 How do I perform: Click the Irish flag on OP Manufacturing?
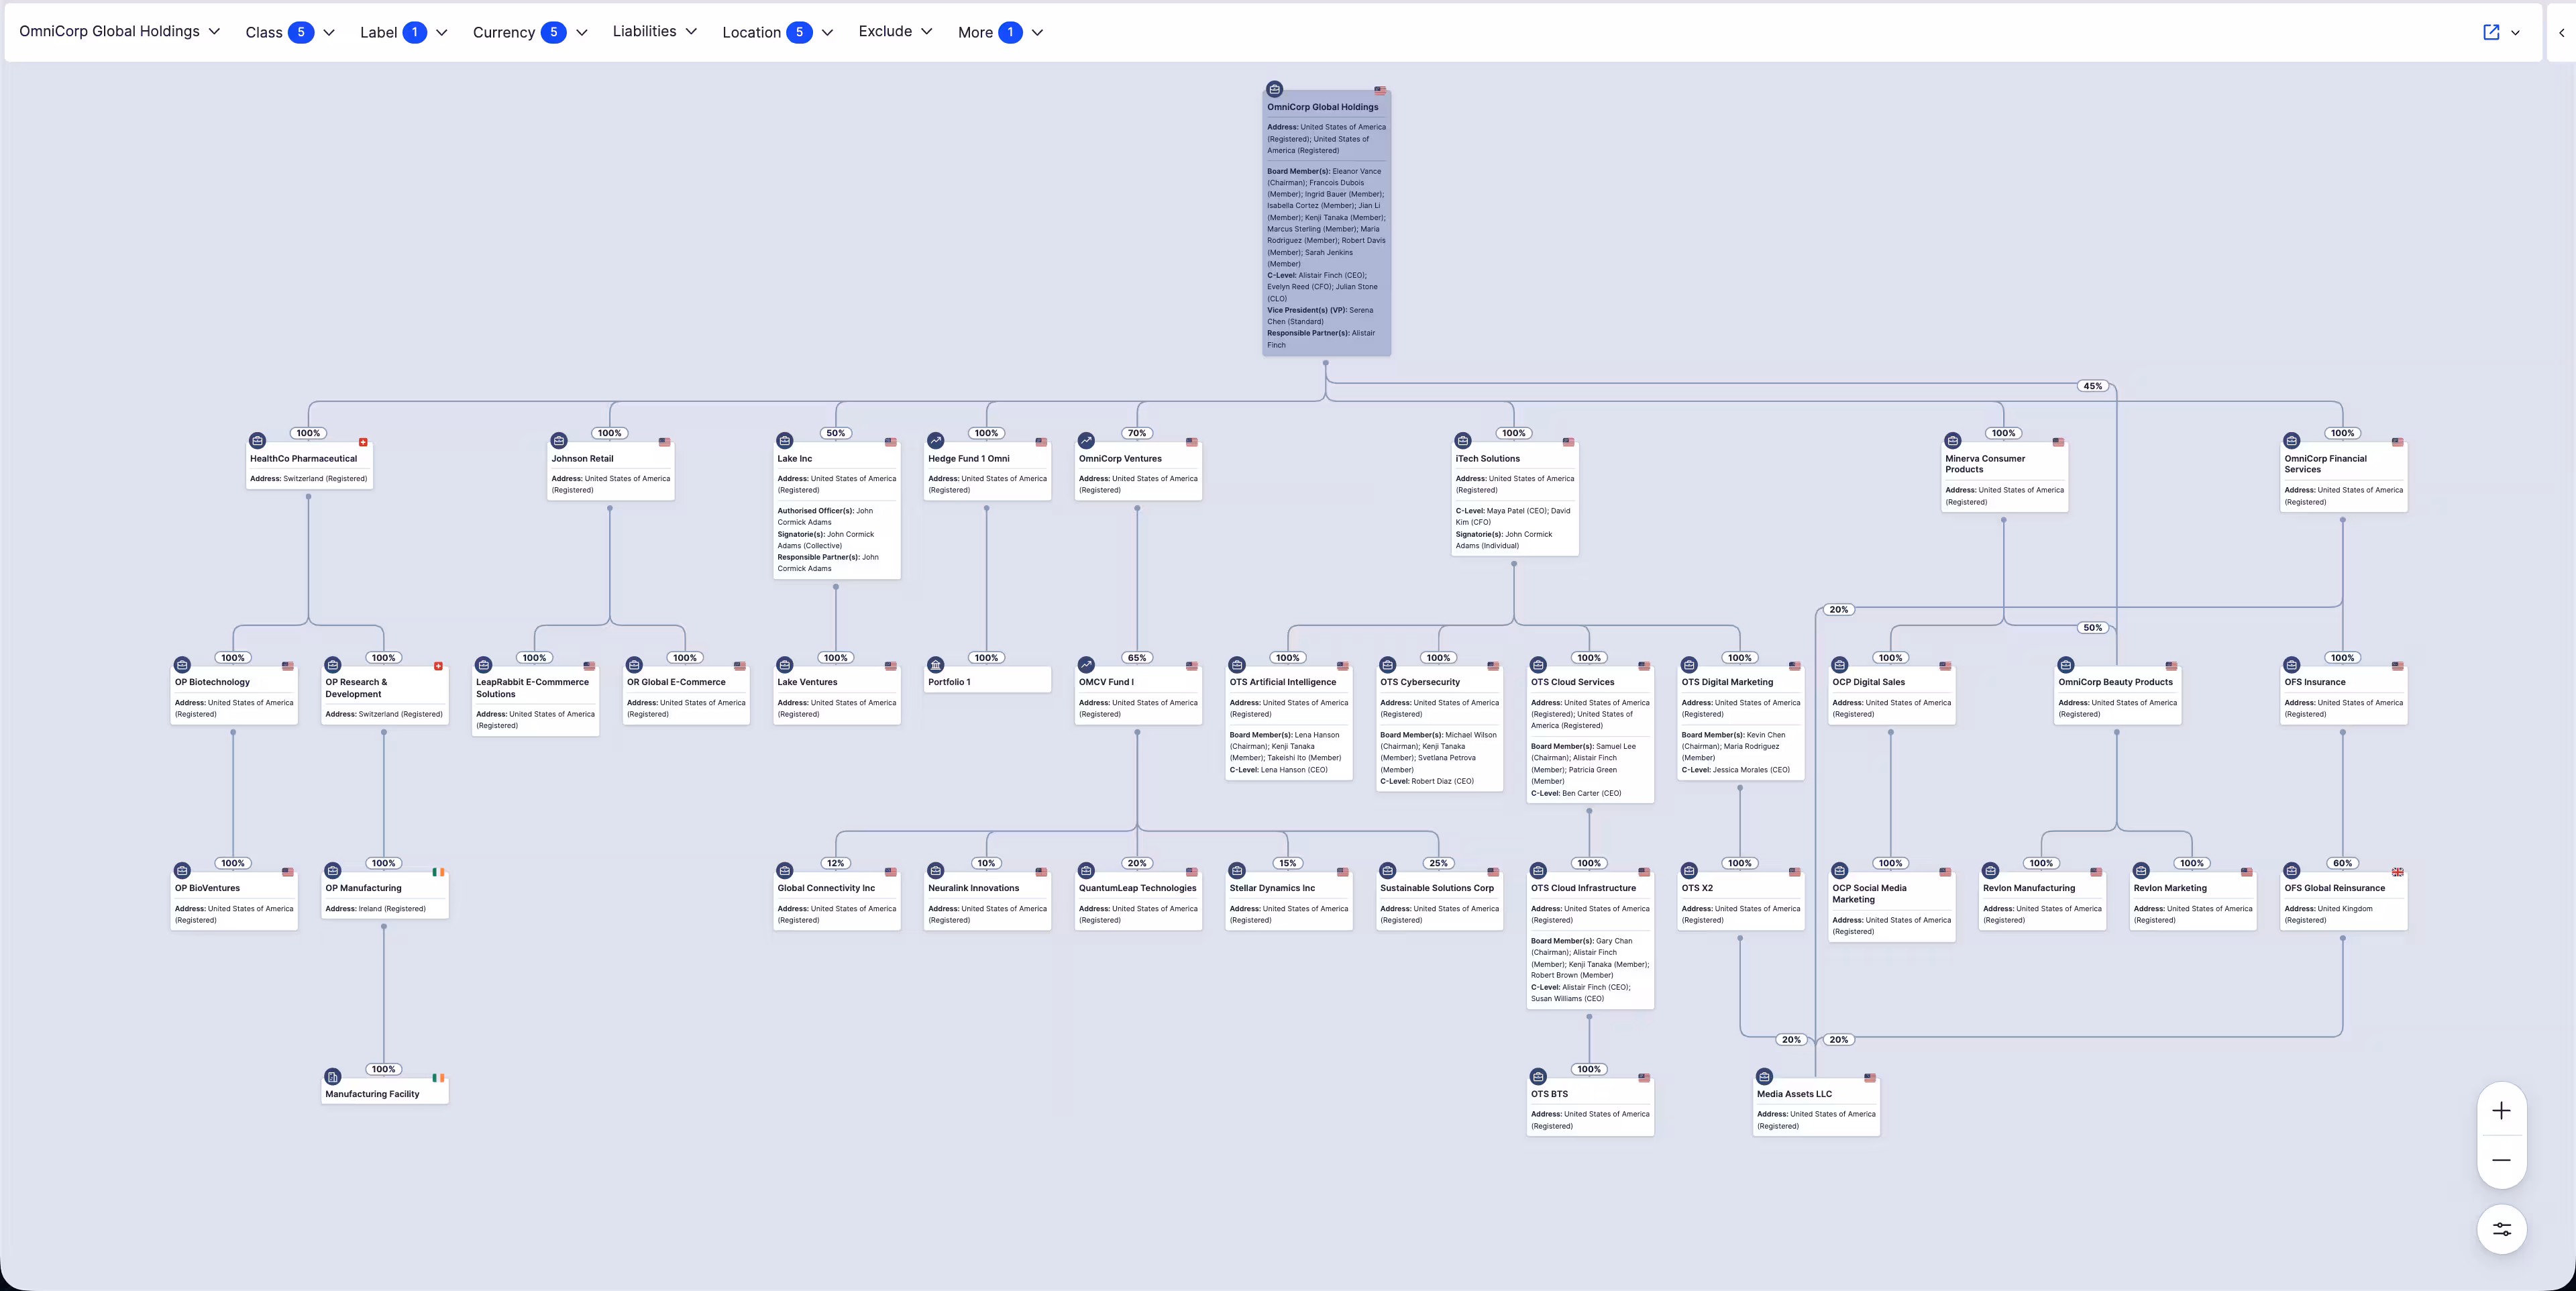[x=438, y=872]
